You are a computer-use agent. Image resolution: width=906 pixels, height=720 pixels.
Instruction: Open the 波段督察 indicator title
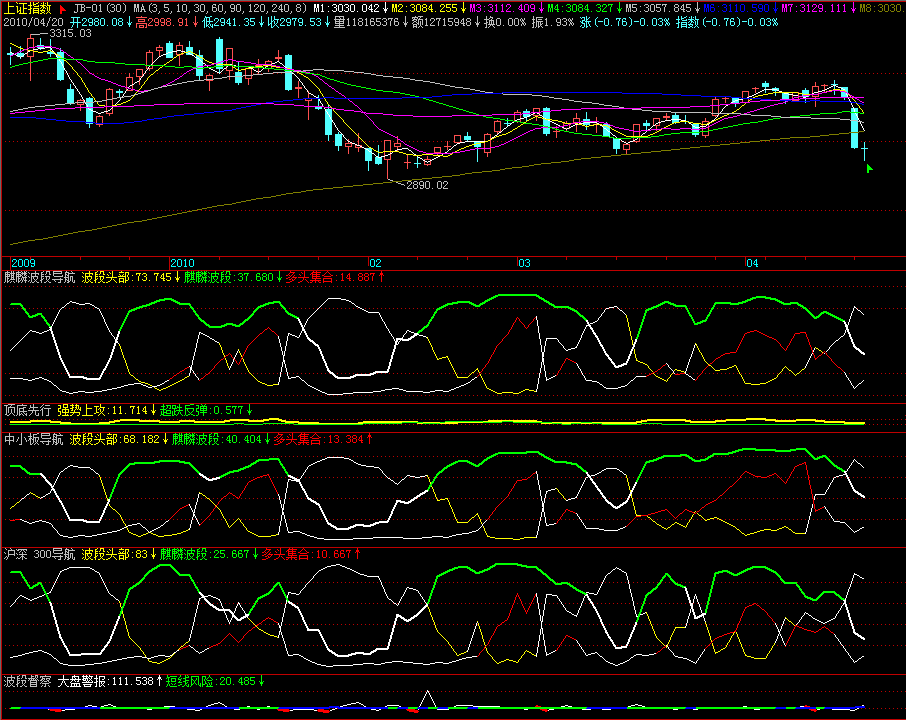(27, 681)
